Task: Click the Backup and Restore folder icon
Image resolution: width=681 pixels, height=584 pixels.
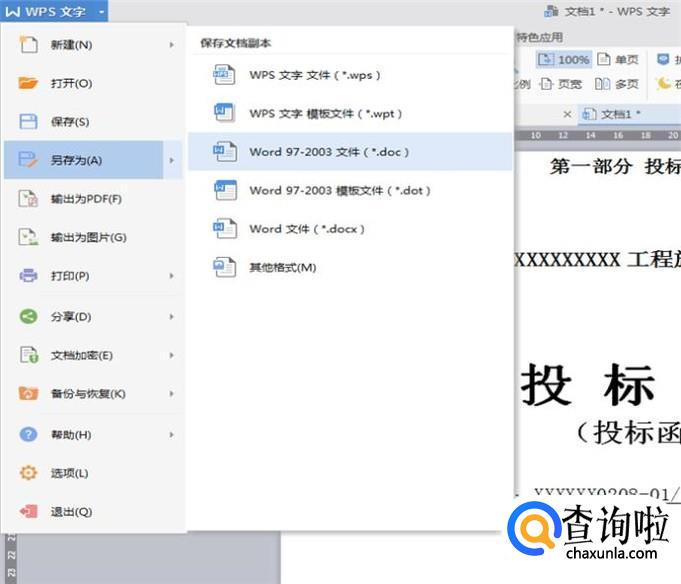Action: (28, 393)
